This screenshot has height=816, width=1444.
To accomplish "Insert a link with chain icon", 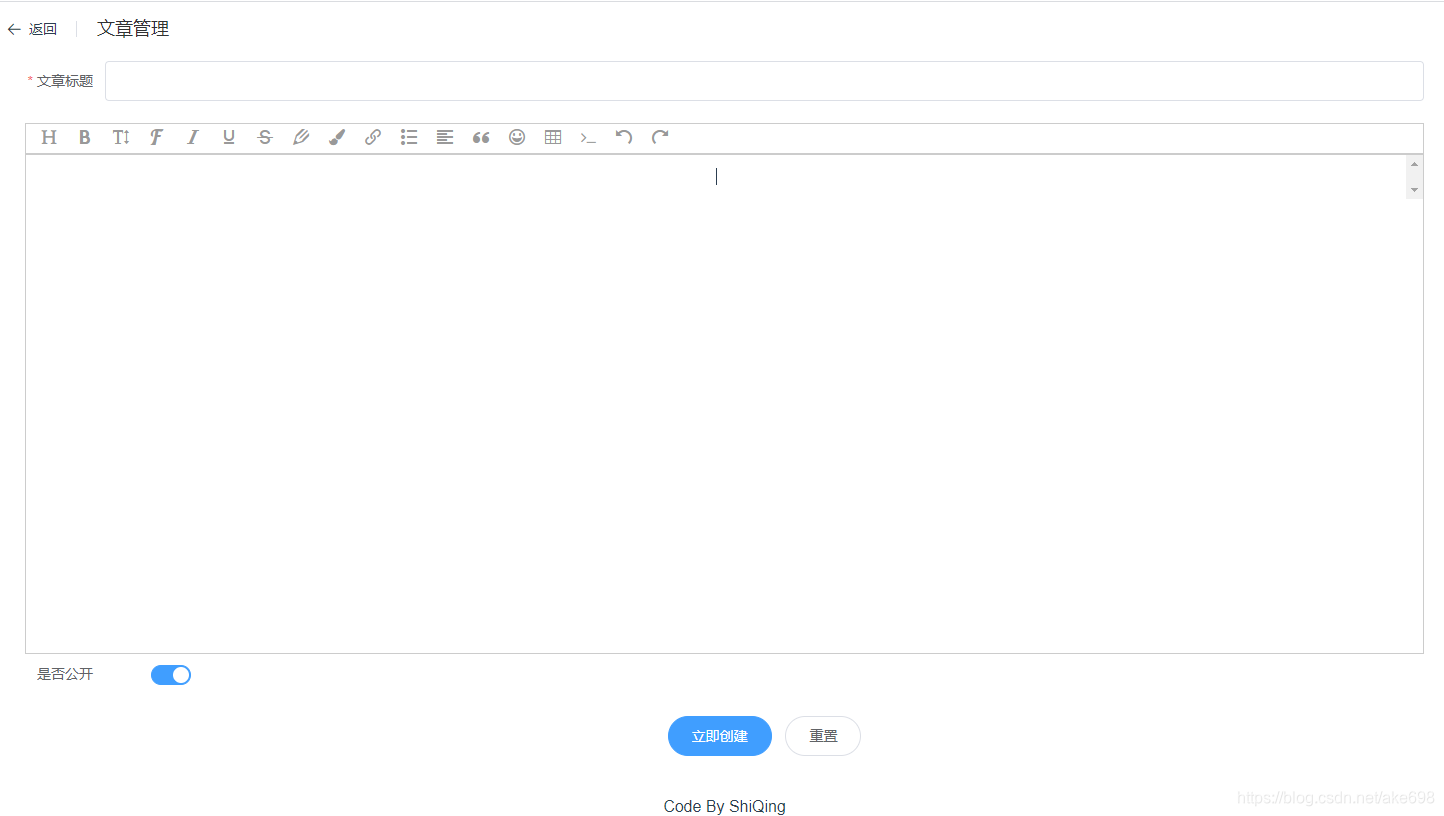I will point(373,138).
